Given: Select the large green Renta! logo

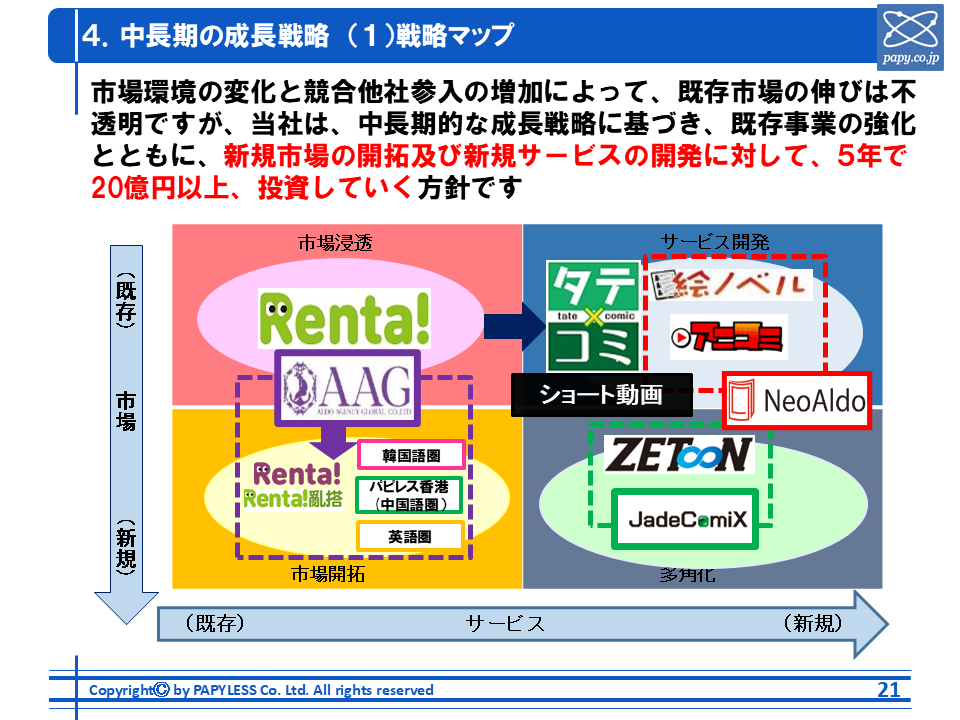Looking at the screenshot, I should (344, 318).
